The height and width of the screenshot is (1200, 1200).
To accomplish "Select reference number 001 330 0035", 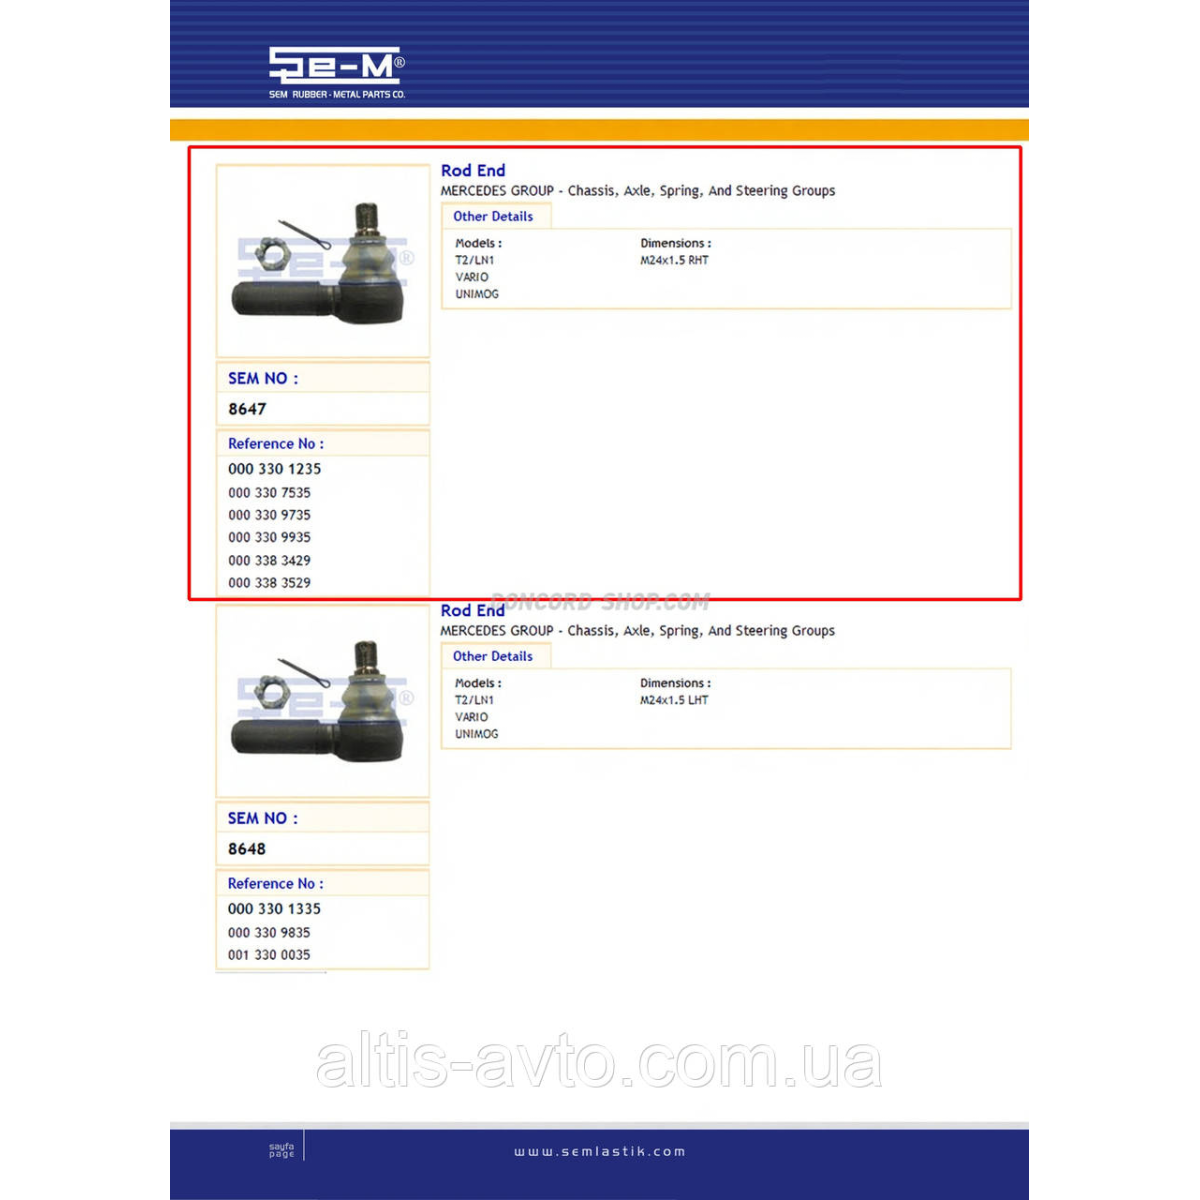I will point(269,955).
